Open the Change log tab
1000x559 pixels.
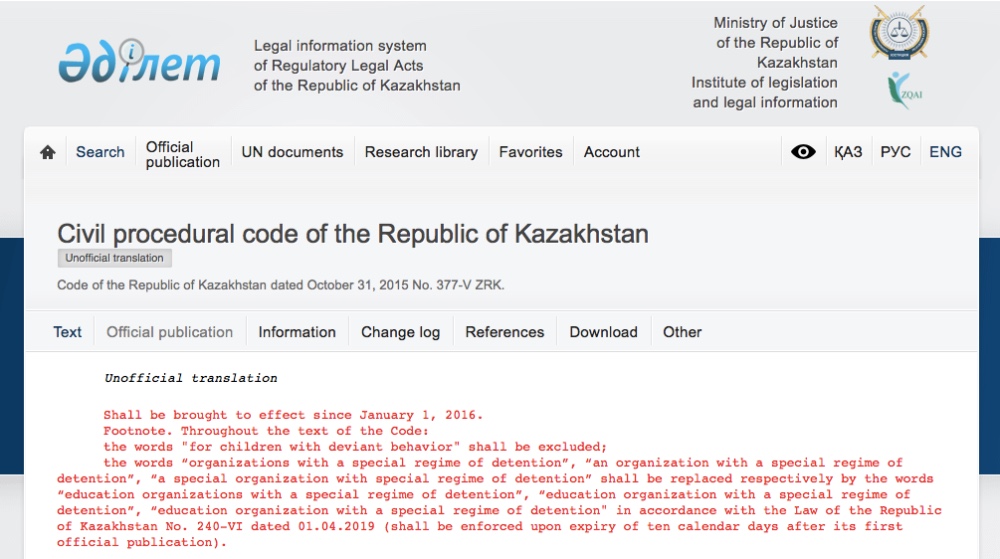401,333
